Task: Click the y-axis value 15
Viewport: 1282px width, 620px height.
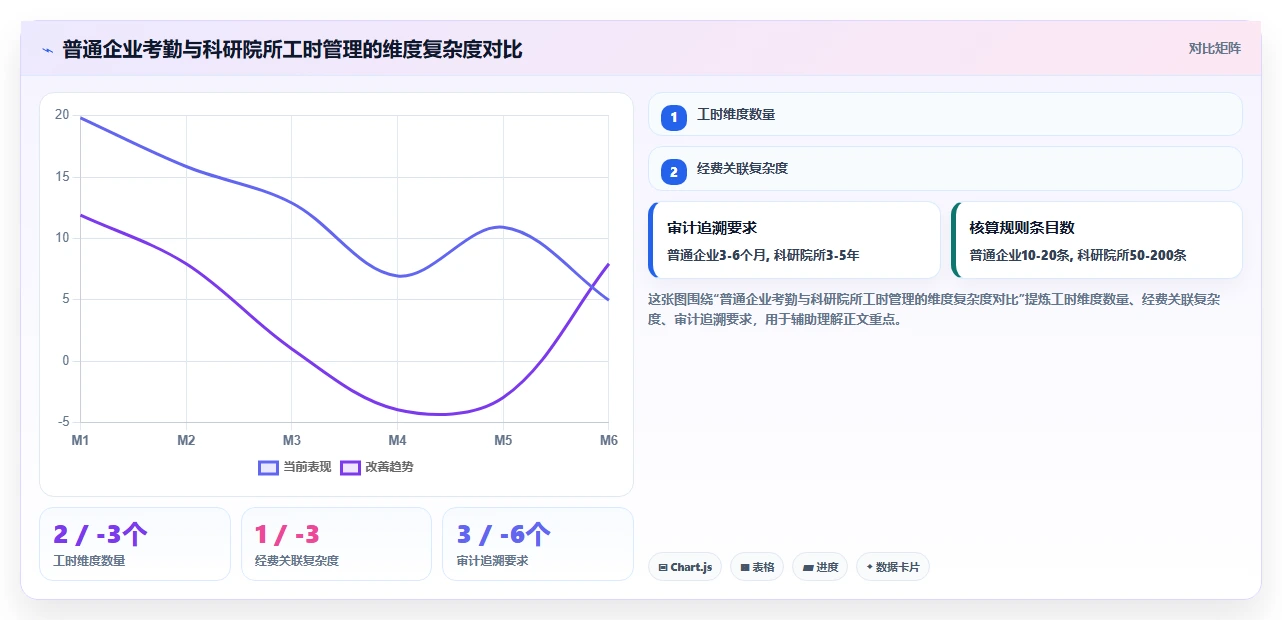Action: 62,177
